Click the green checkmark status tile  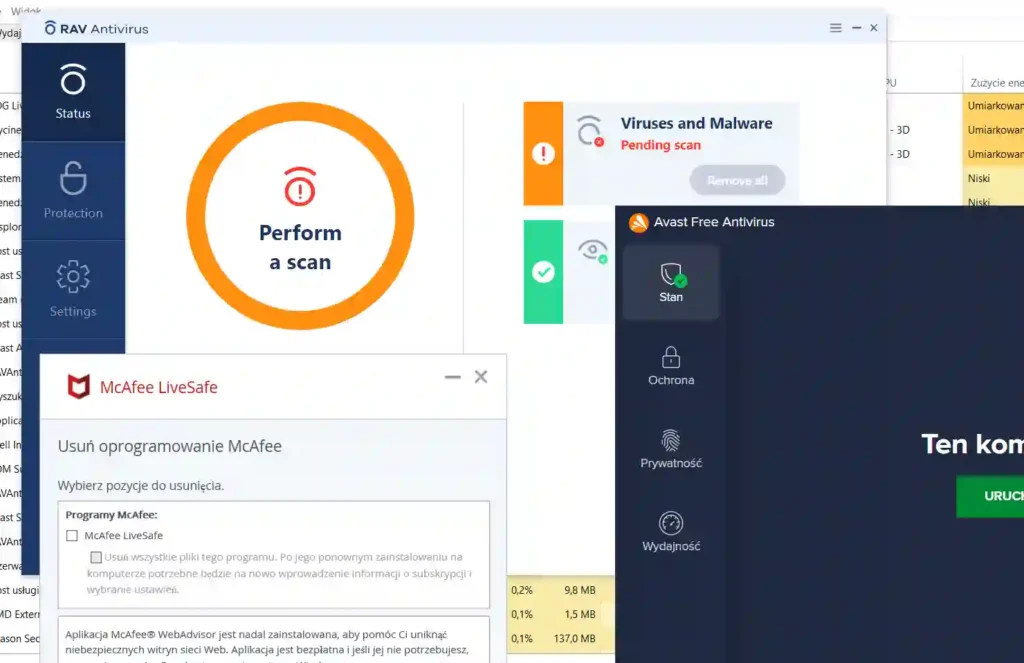coord(543,272)
